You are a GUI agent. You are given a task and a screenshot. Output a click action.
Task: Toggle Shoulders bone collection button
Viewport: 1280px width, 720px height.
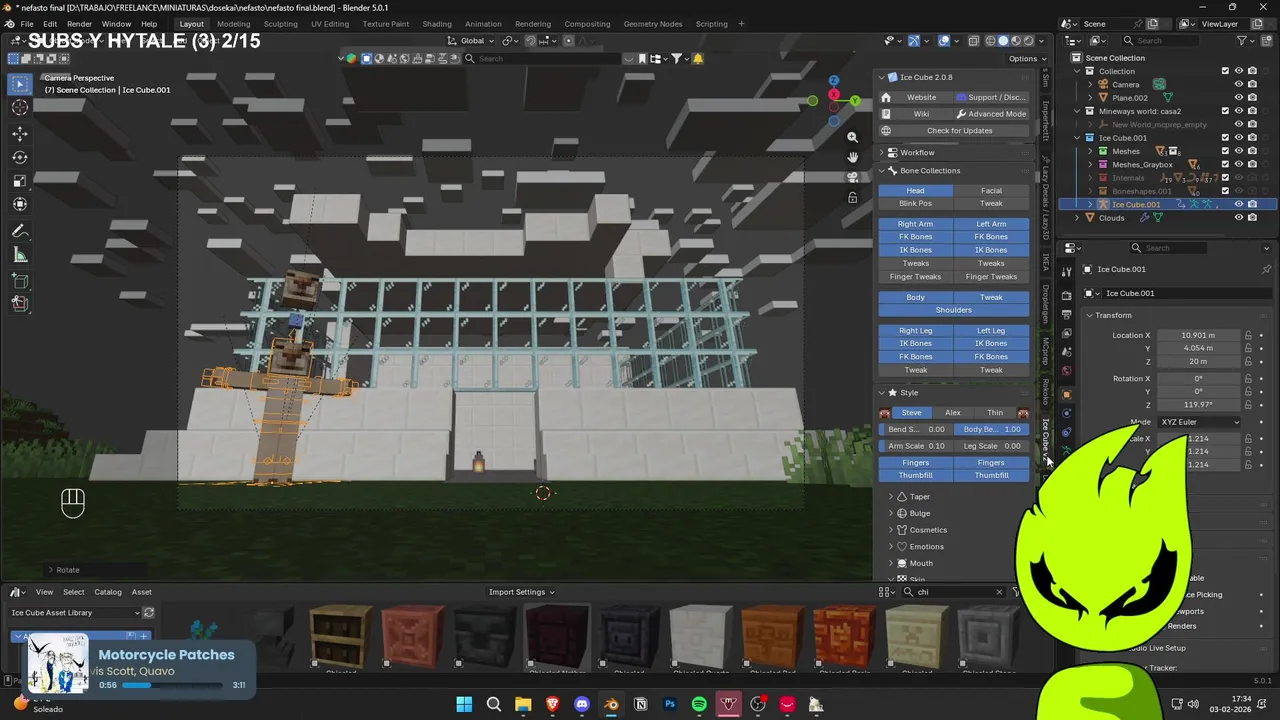click(x=953, y=310)
